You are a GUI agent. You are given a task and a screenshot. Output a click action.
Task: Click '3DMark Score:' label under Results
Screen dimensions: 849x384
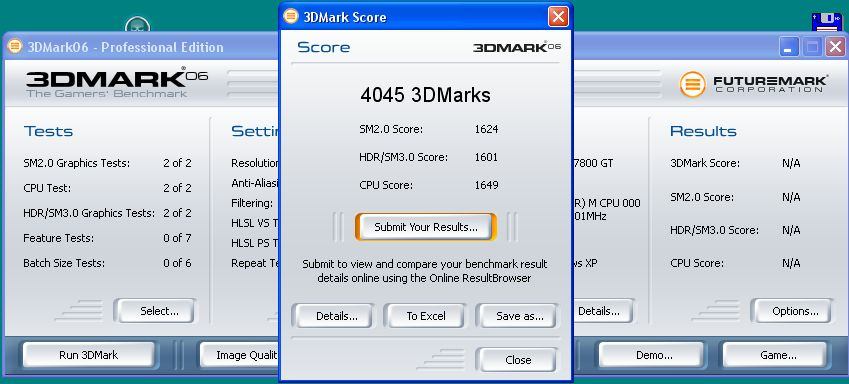click(705, 163)
